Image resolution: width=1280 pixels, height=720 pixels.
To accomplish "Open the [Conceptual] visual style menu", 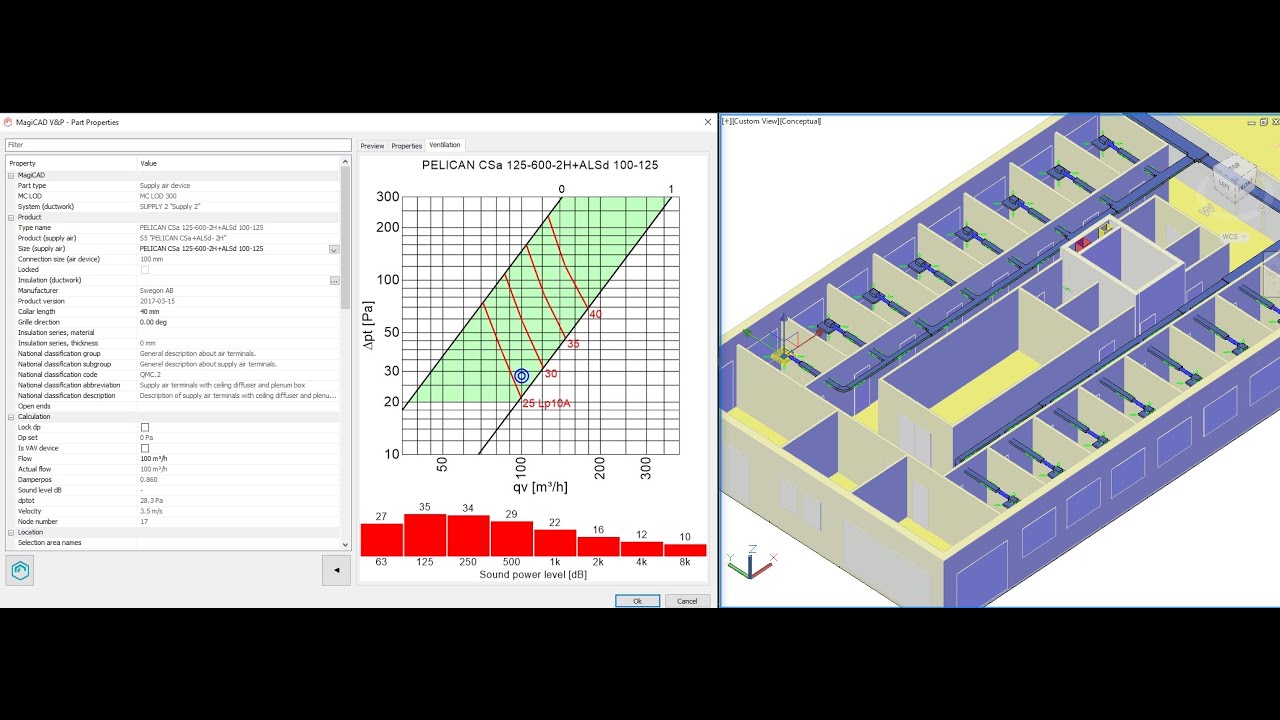I will (800, 121).
